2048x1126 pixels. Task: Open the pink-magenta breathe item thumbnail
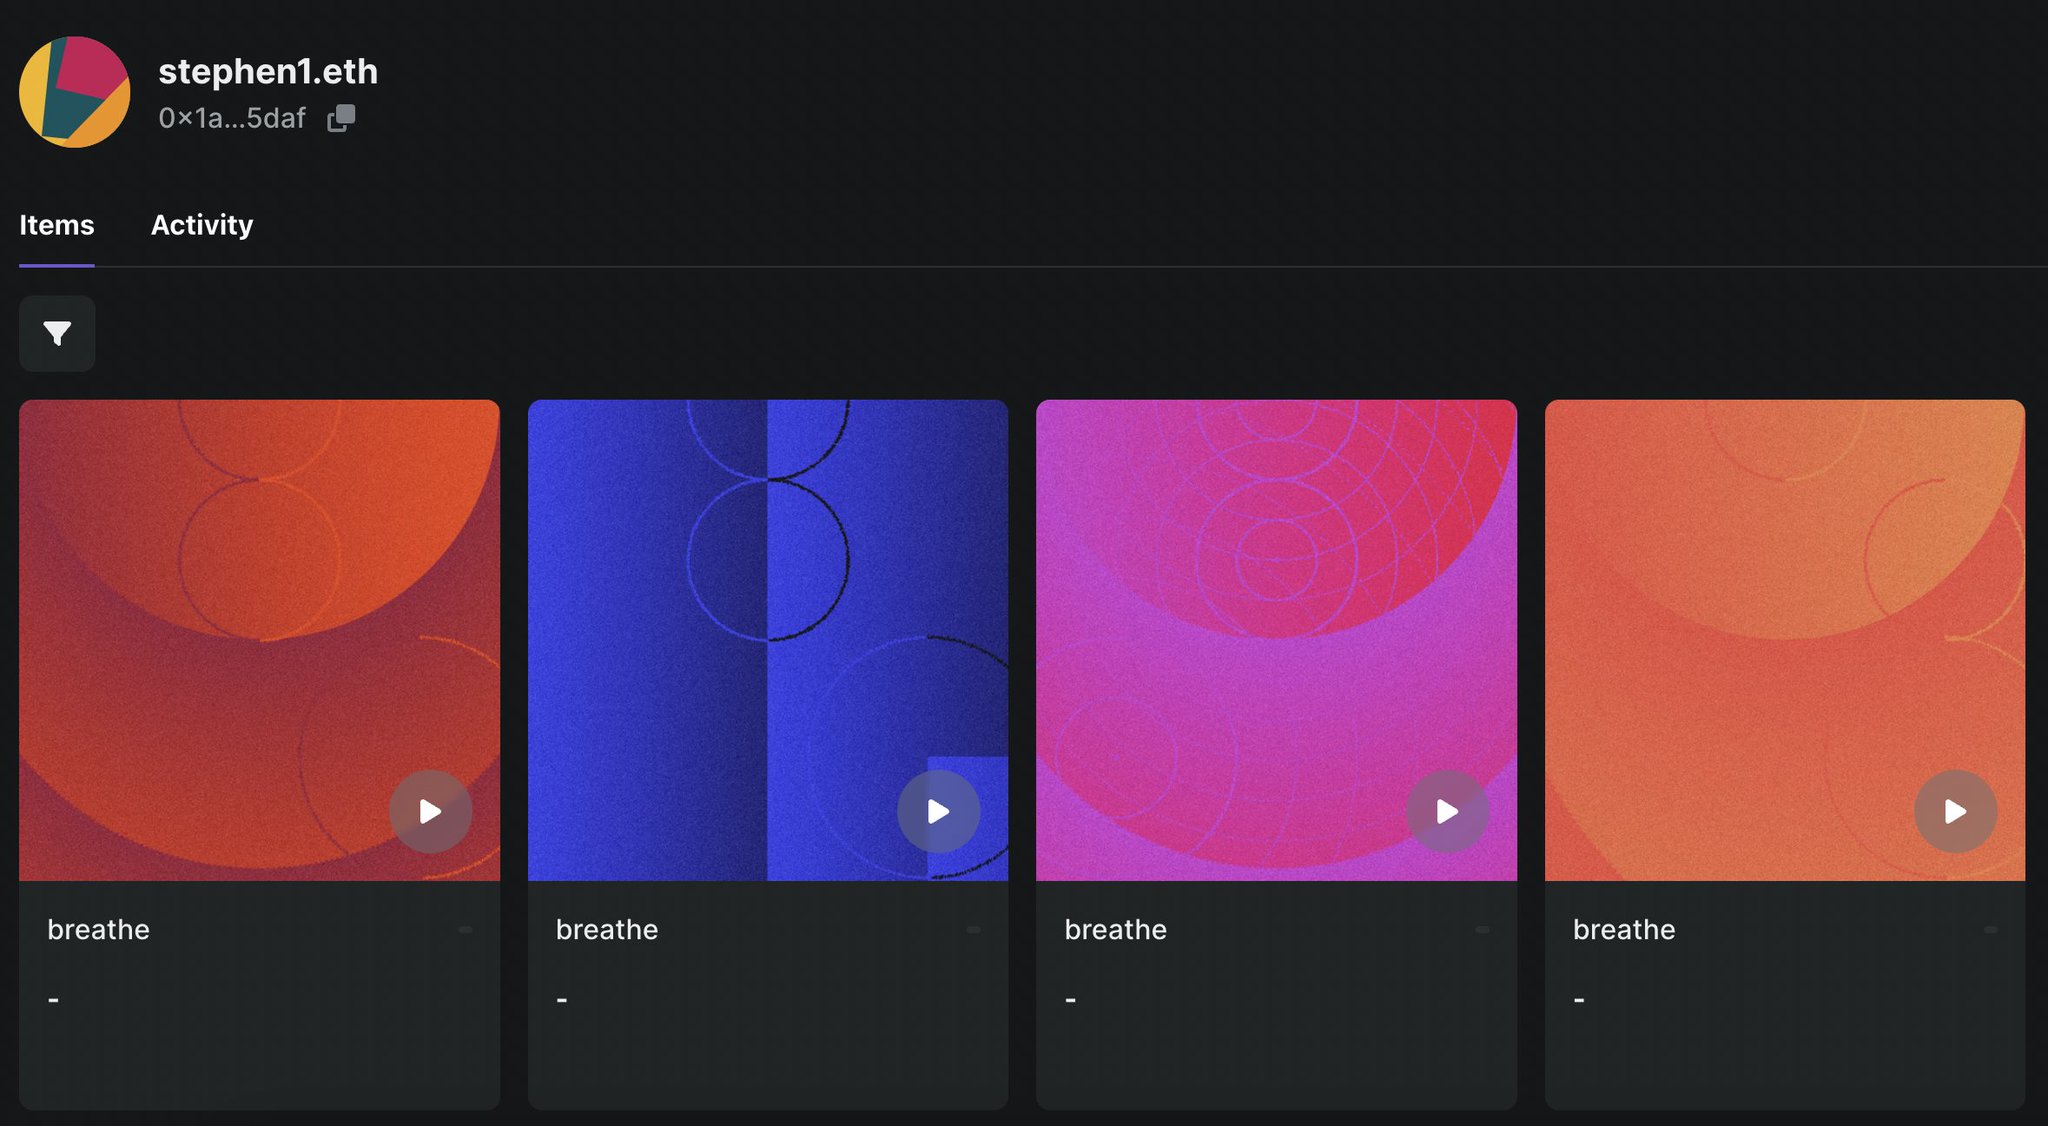[x=1276, y=640]
